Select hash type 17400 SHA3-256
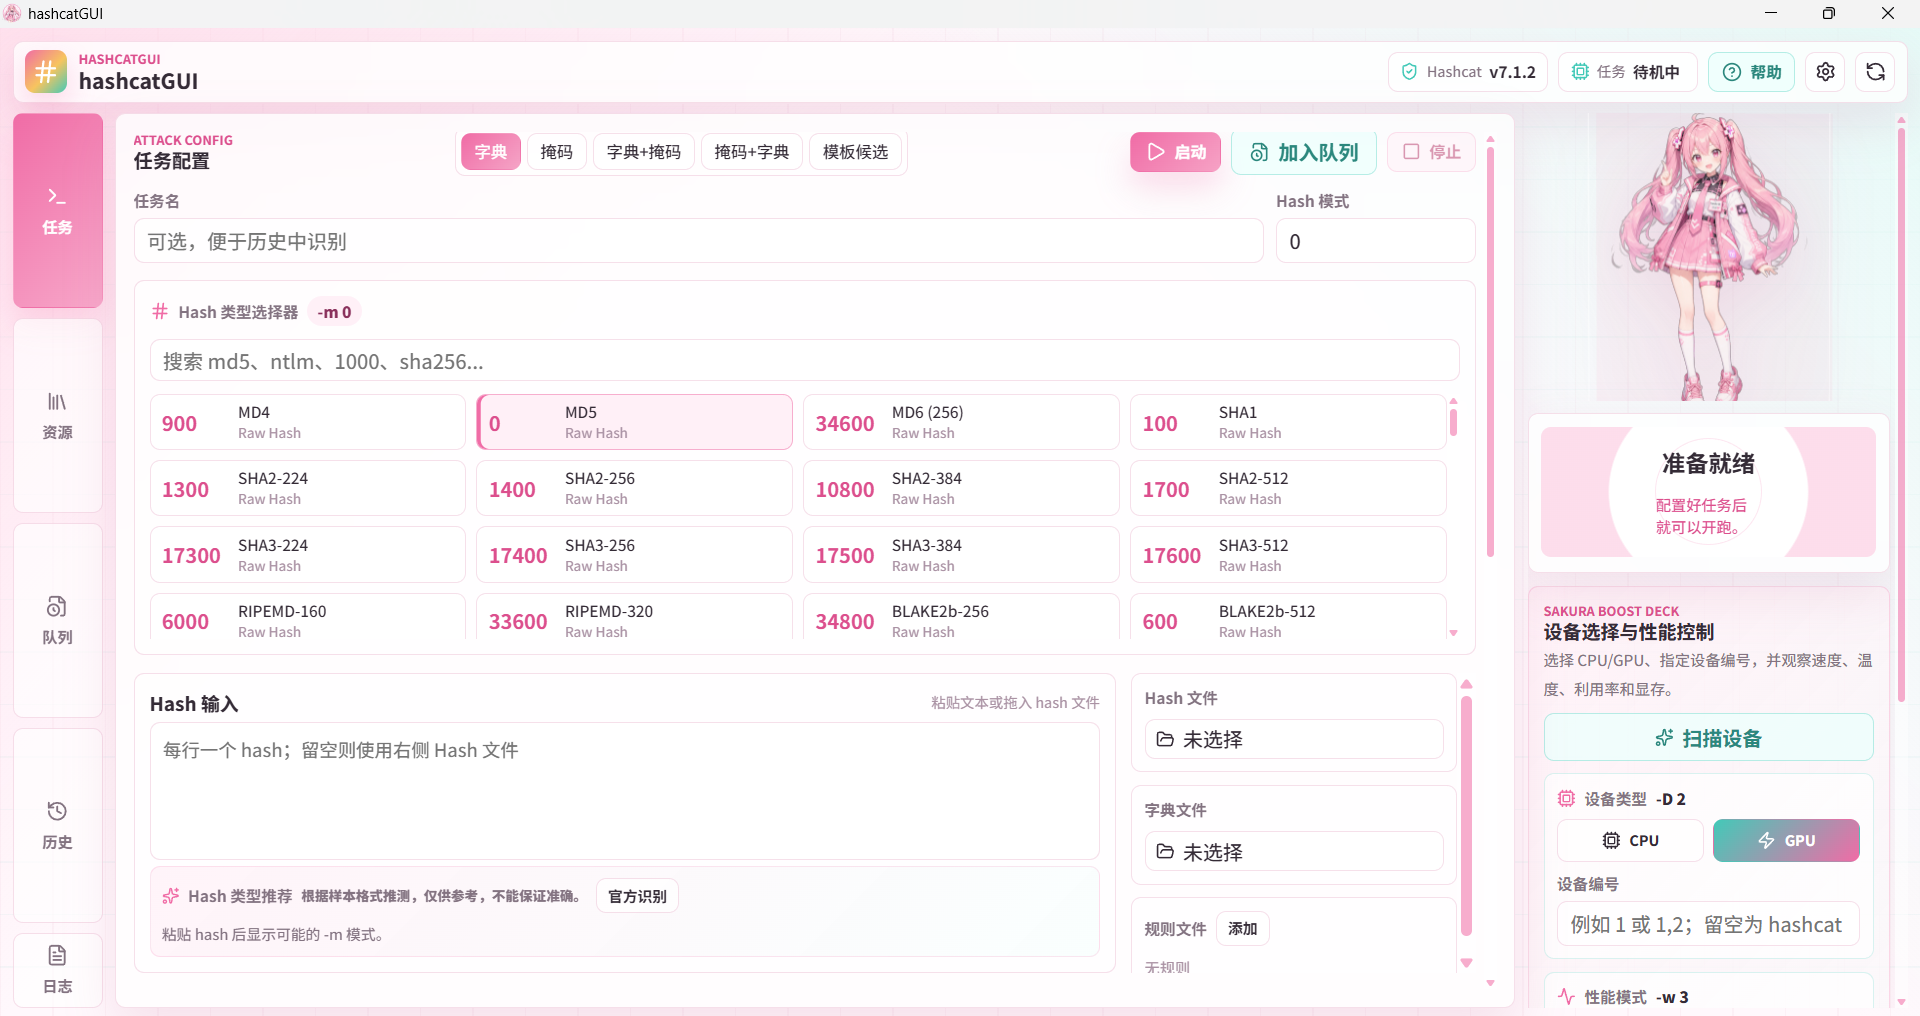The height and width of the screenshot is (1016, 1920). (635, 555)
